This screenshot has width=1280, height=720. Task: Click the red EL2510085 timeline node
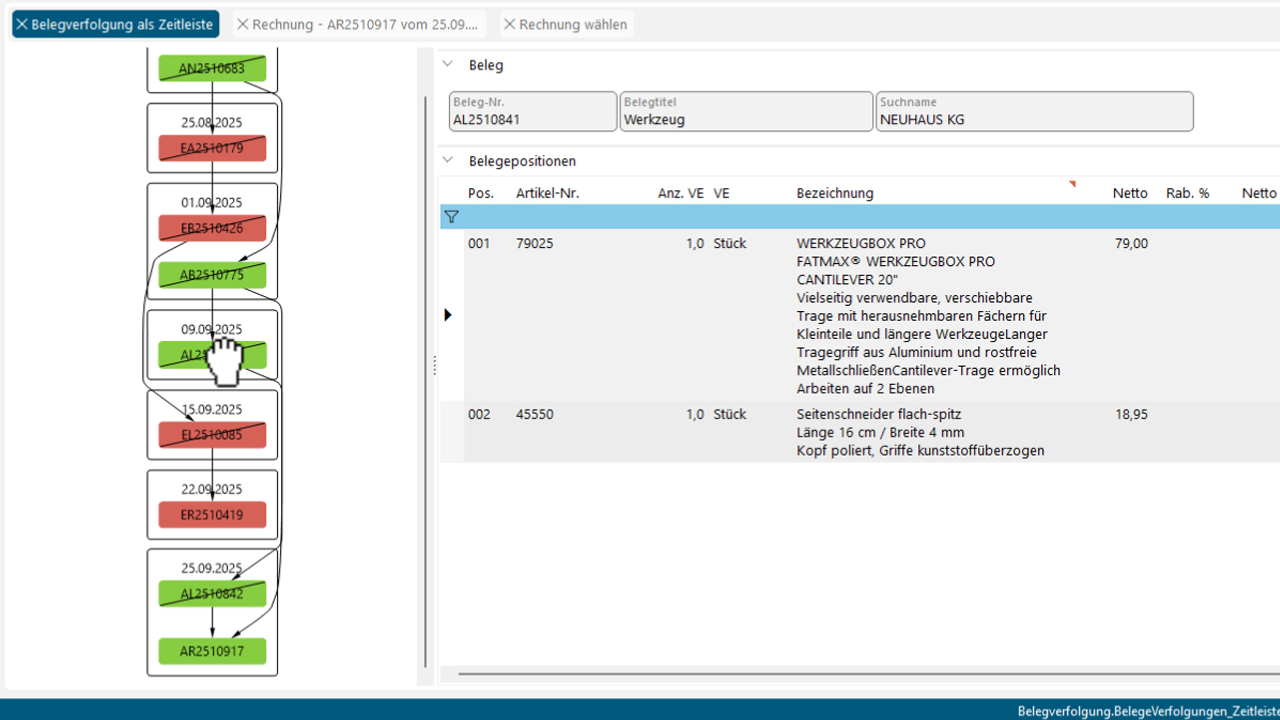[212, 435]
